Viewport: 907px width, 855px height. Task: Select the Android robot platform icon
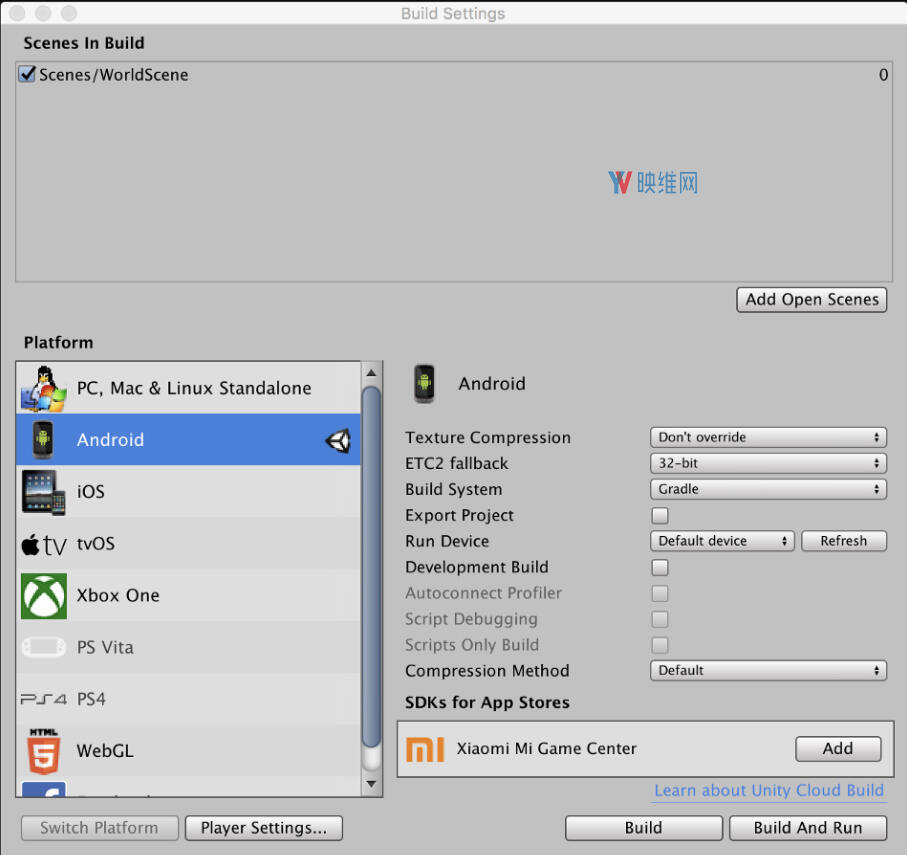click(x=43, y=440)
